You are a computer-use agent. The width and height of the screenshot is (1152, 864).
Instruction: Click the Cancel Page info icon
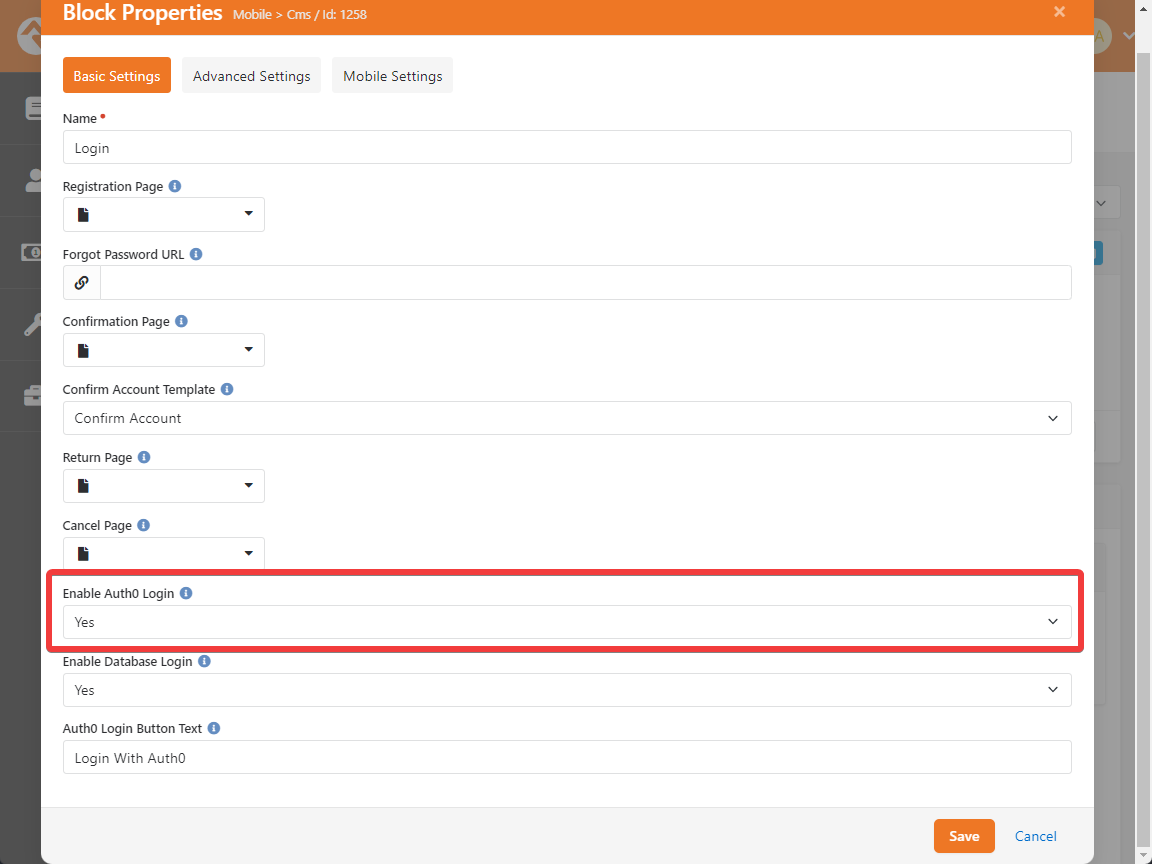(144, 525)
